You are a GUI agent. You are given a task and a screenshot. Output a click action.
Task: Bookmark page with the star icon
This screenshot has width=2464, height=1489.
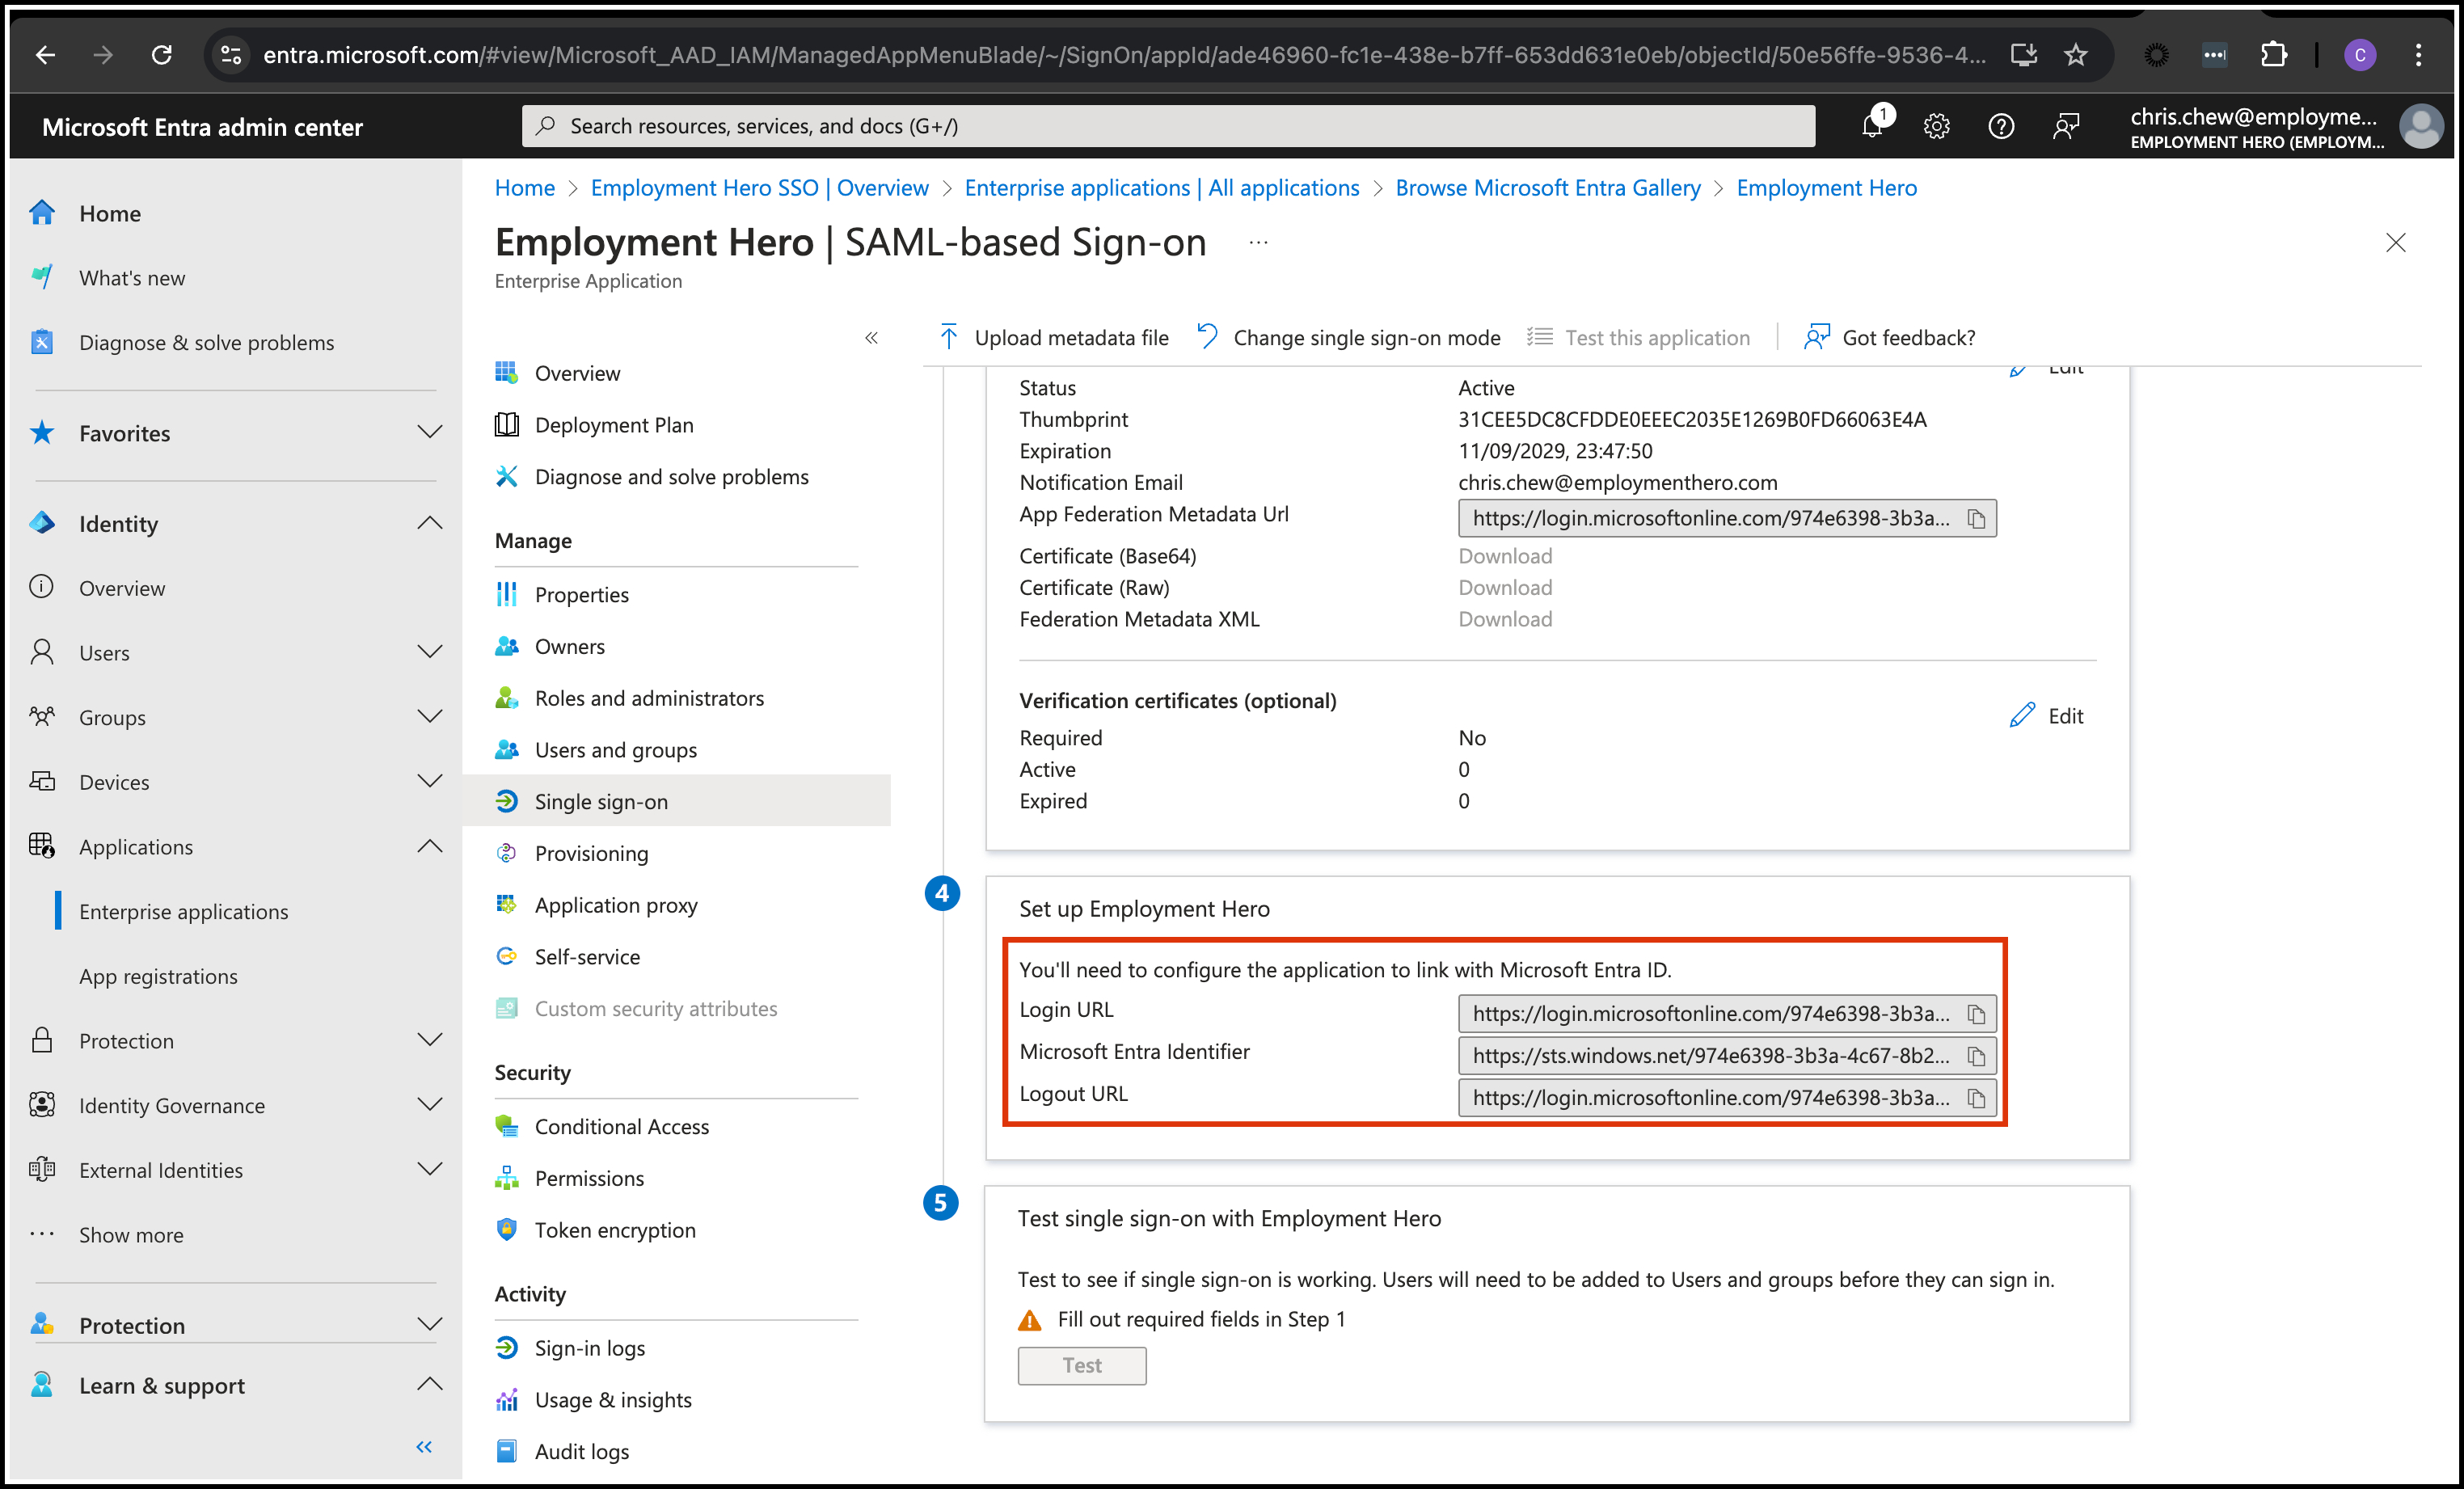pyautogui.click(x=2076, y=55)
